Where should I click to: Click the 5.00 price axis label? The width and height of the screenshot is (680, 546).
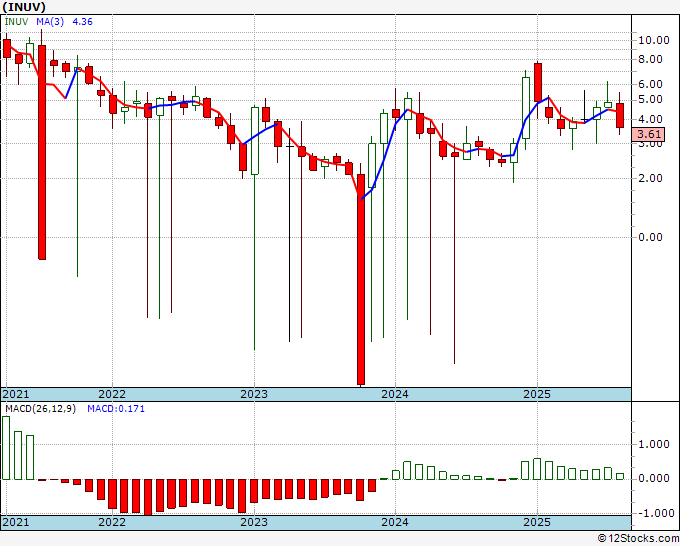(x=650, y=100)
